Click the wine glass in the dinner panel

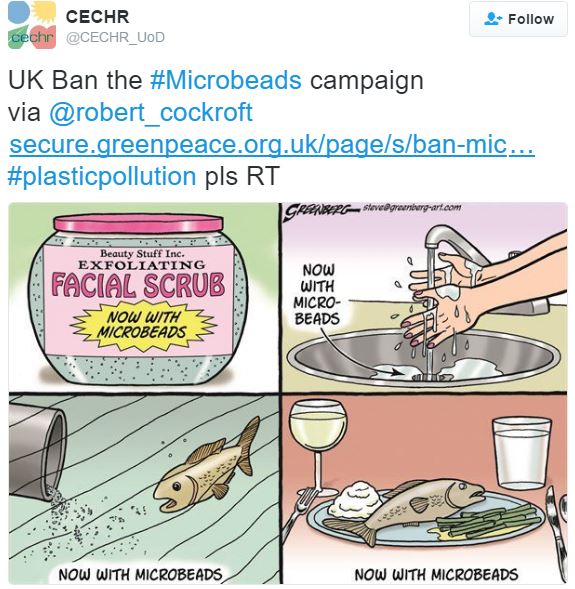click(x=318, y=447)
